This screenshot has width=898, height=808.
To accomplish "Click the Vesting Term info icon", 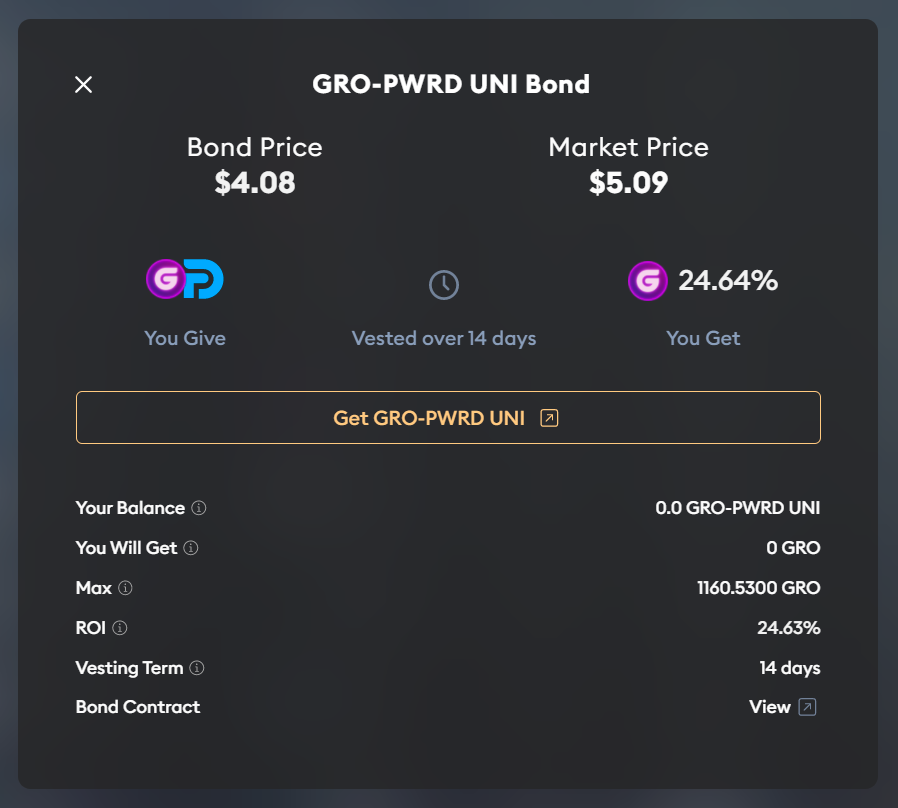I will [x=197, y=668].
